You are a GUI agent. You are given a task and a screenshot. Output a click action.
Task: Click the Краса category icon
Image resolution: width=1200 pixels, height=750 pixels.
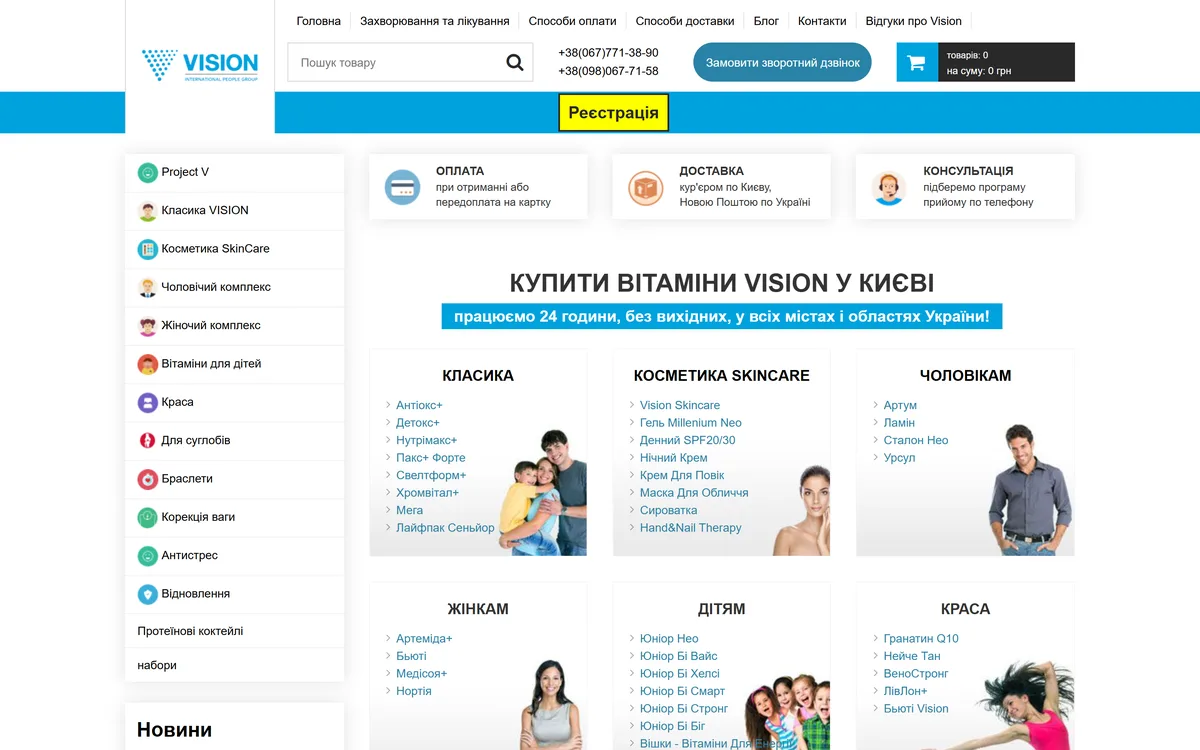(x=148, y=402)
